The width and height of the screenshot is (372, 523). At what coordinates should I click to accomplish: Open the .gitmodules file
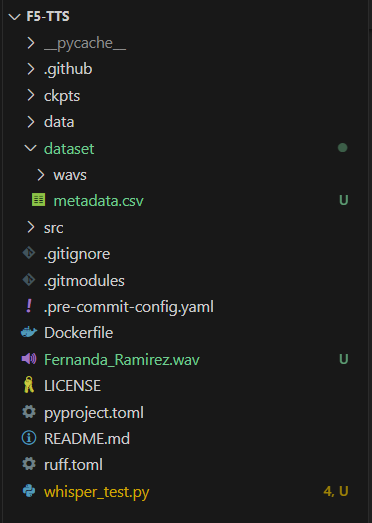pyautogui.click(x=84, y=281)
